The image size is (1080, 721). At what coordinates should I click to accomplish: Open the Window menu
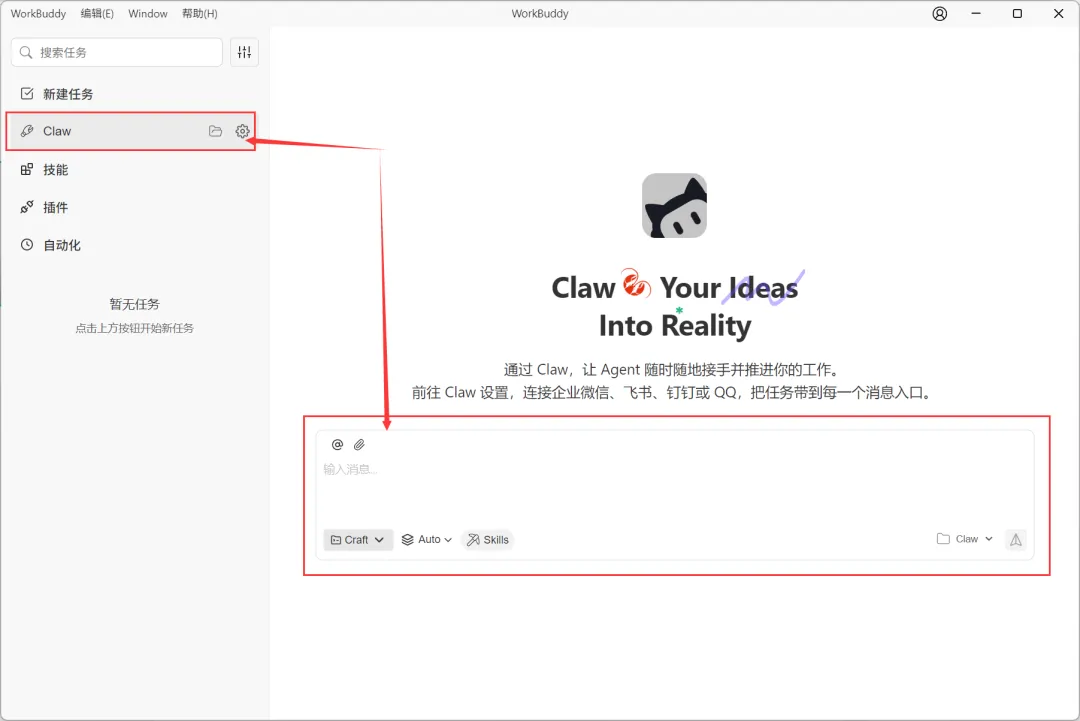(147, 14)
